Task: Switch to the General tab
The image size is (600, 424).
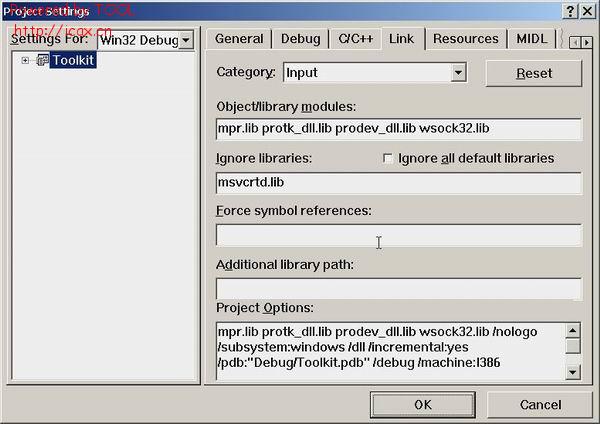Action: point(239,39)
